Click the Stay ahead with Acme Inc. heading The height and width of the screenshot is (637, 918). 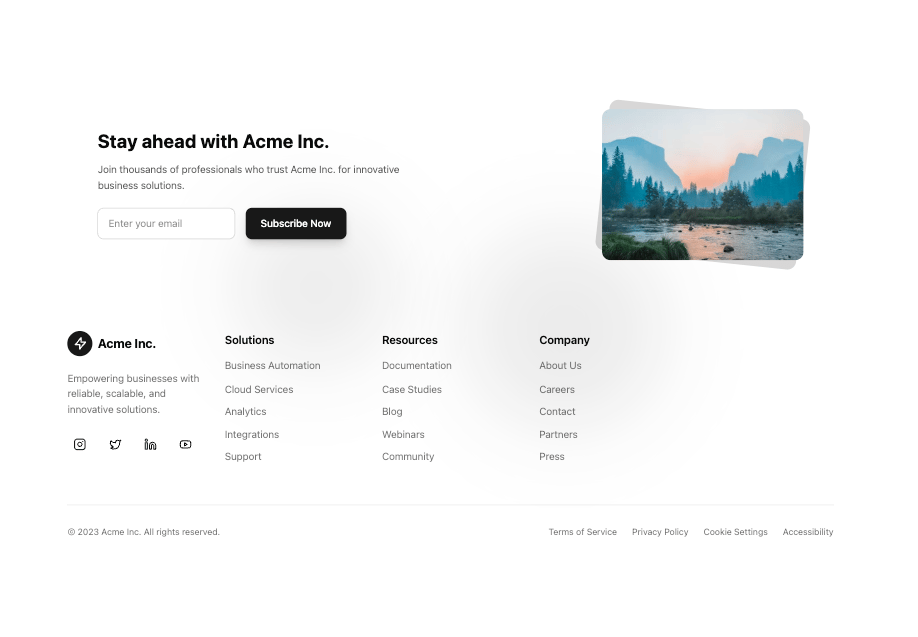pyautogui.click(x=213, y=142)
